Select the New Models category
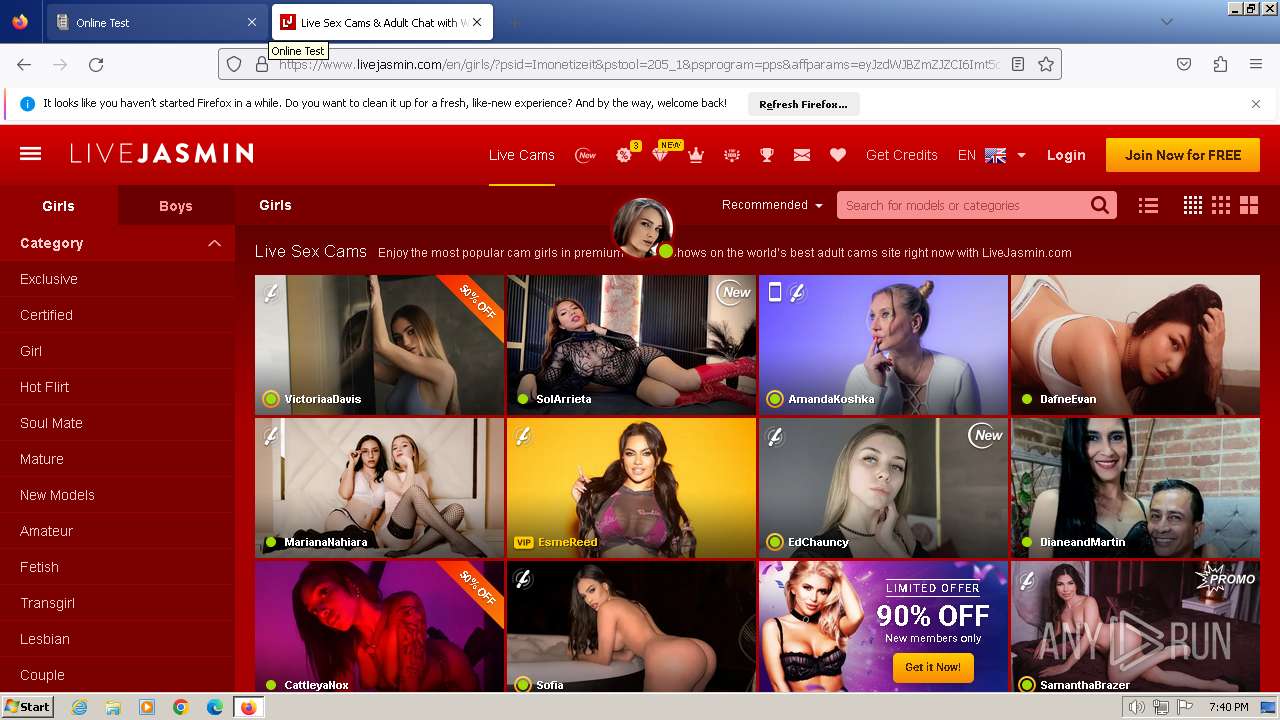This screenshot has width=1280, height=720. pos(57,495)
